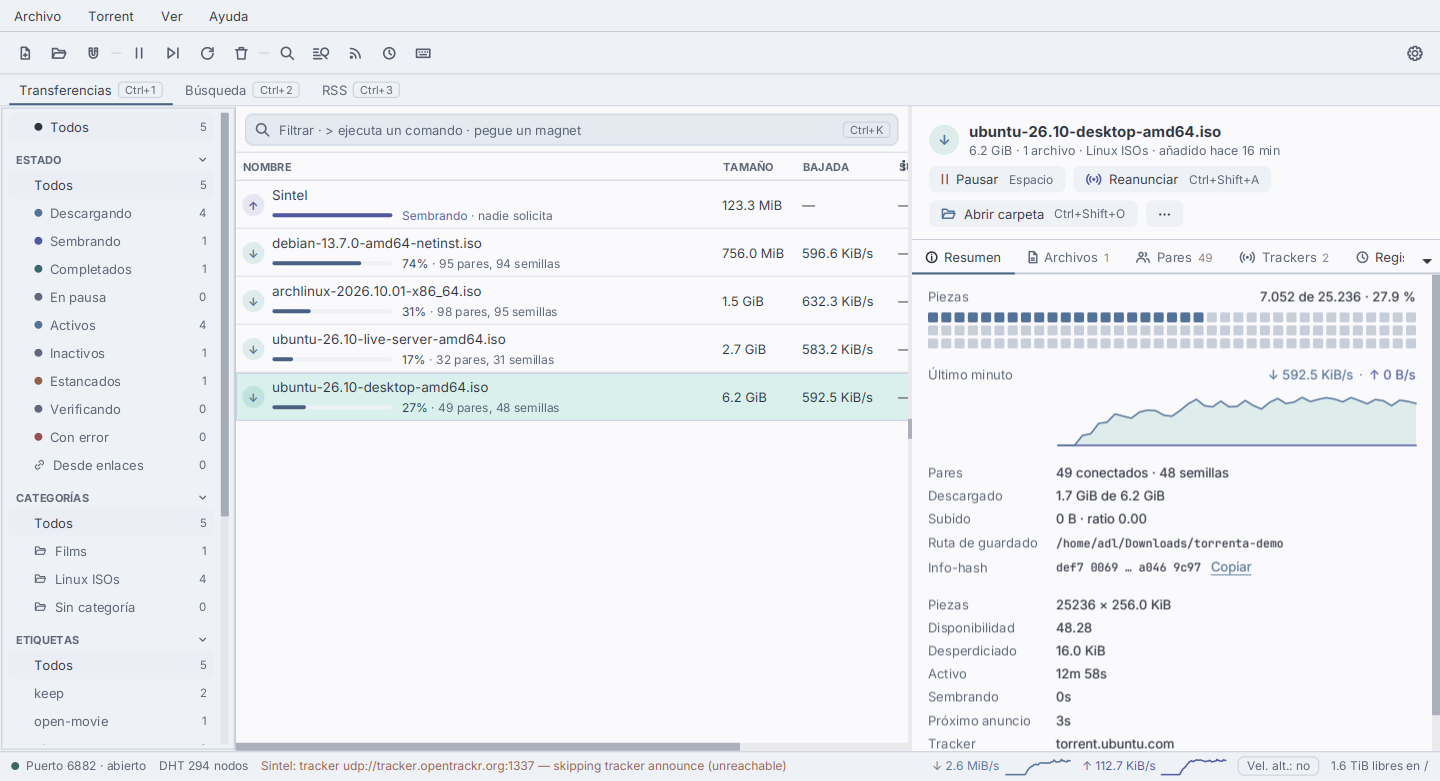
Task: Click the Filtrar command search field
Action: tap(572, 130)
